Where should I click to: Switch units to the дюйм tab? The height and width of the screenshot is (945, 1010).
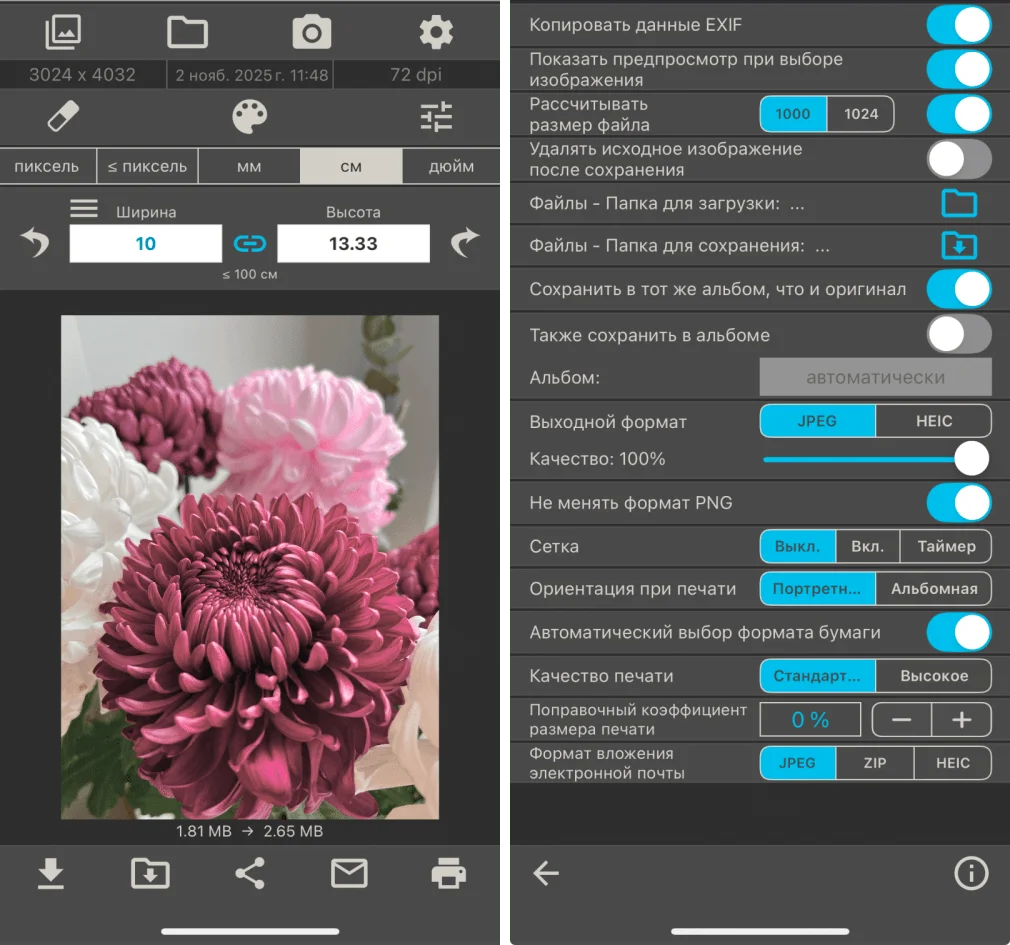[451, 166]
